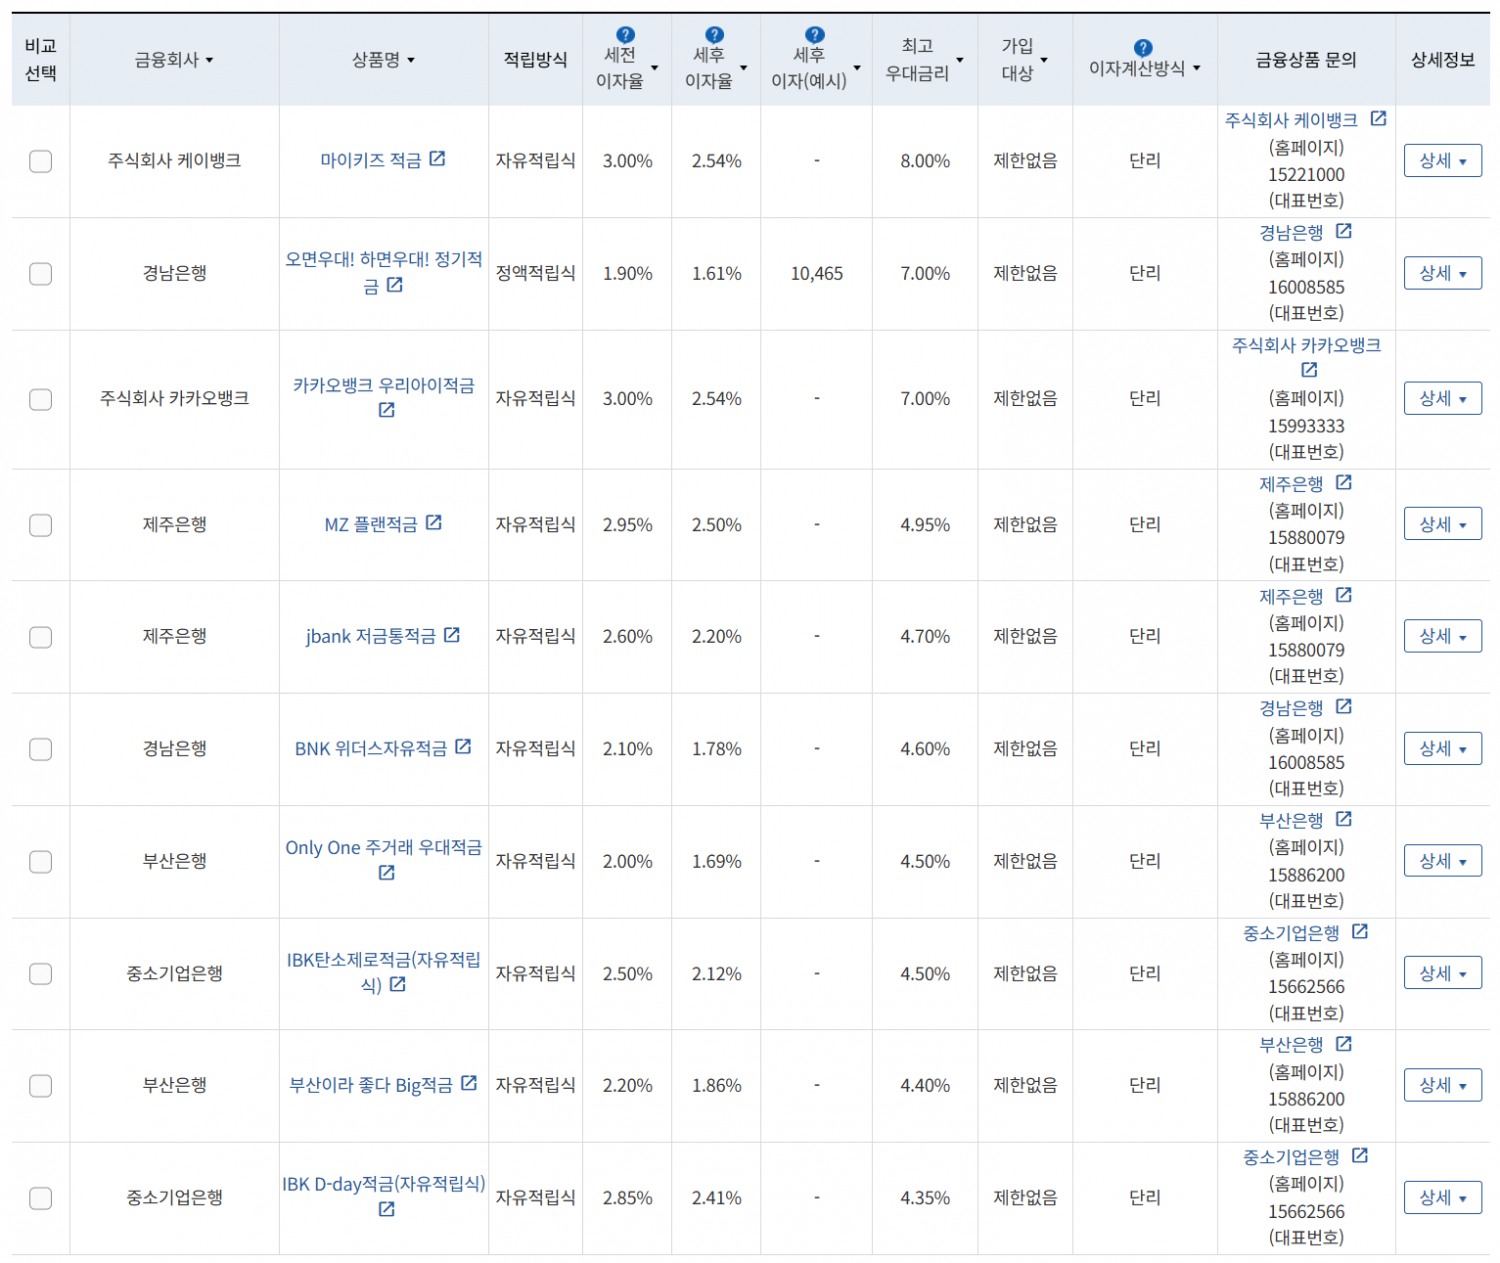
Task: Open homepage icon beside 부산은행 inquiry in Only One row
Action: pyautogui.click(x=1344, y=820)
